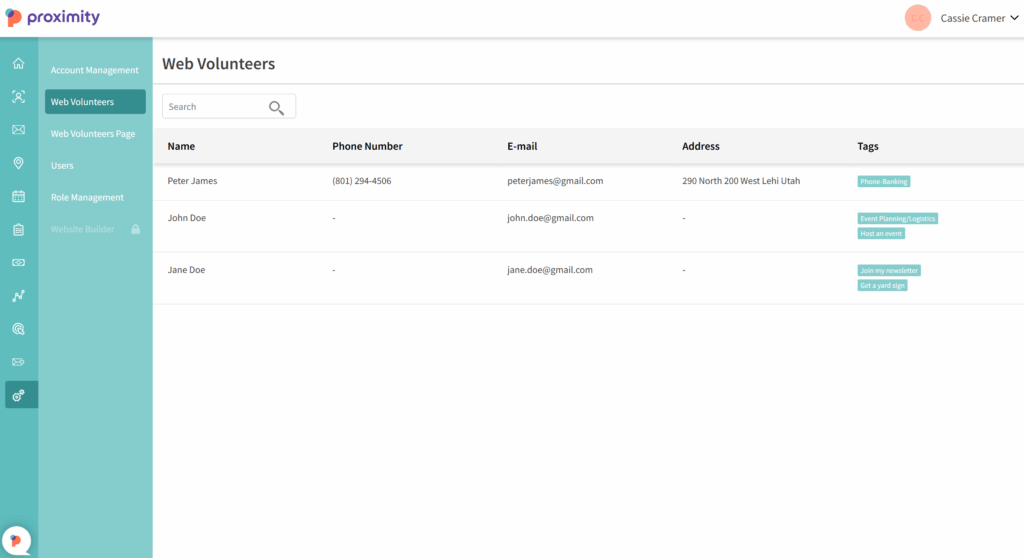Click the line graph analytics icon
Screen dimensions: 1024x558
tap(18, 296)
